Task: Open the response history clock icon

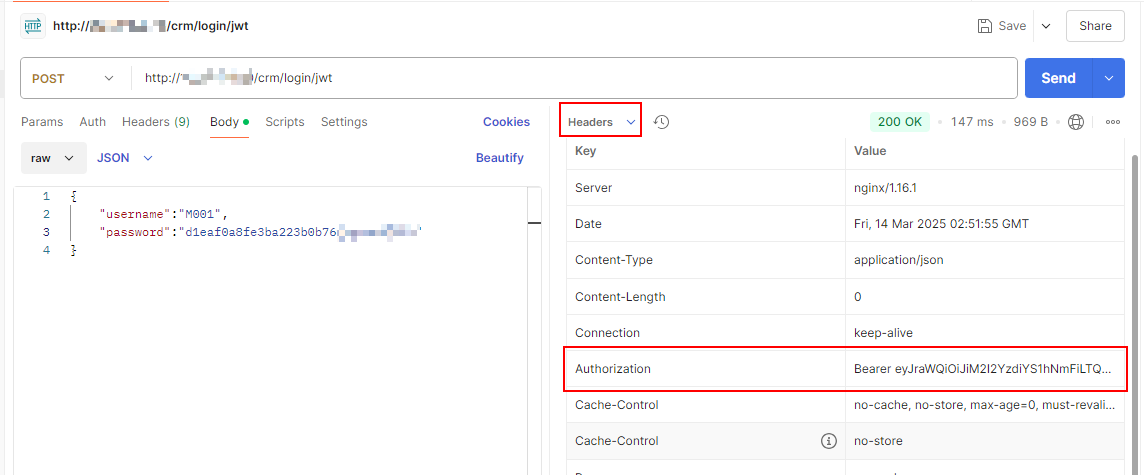Action: (x=661, y=122)
